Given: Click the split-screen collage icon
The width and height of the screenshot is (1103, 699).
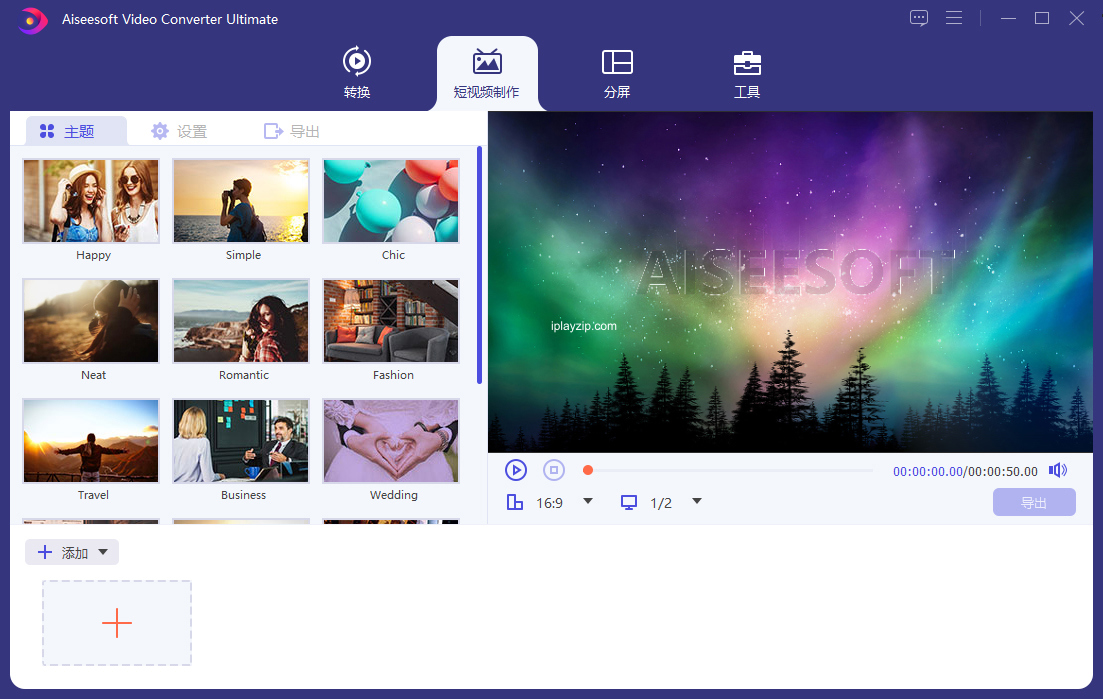Looking at the screenshot, I should (x=617, y=62).
